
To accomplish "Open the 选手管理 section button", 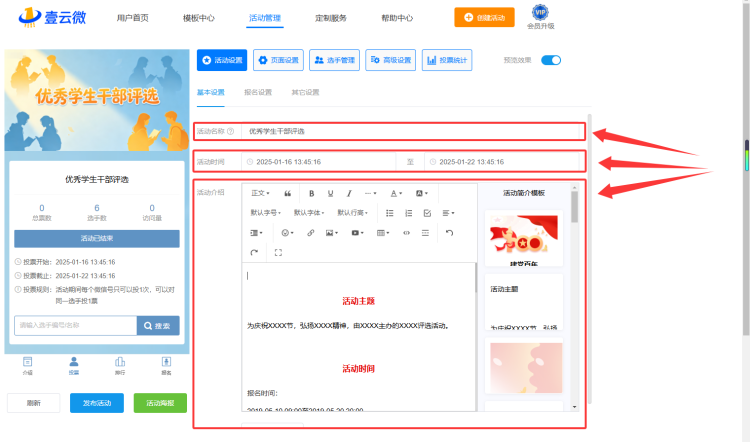I will coord(334,60).
